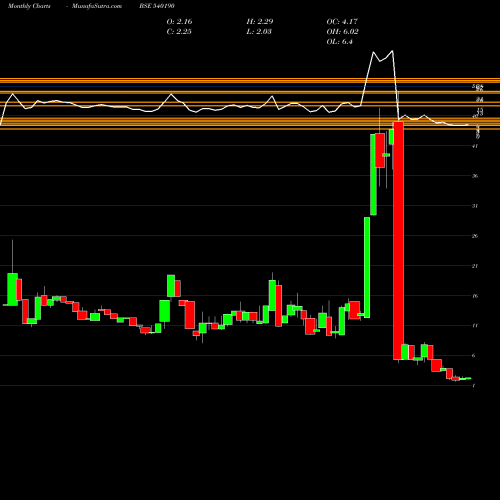This screenshot has height=500, width=500.
Task: Click the 'Monthly Charts' title text
Action: click(x=29, y=6)
